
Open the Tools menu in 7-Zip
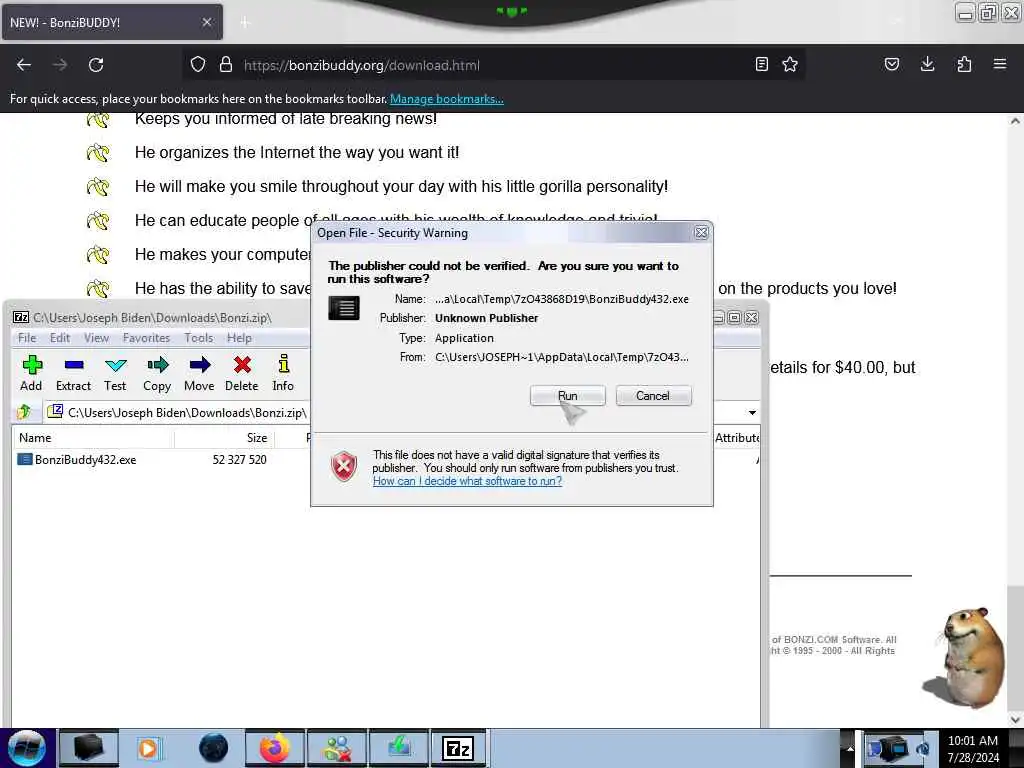[x=199, y=338]
